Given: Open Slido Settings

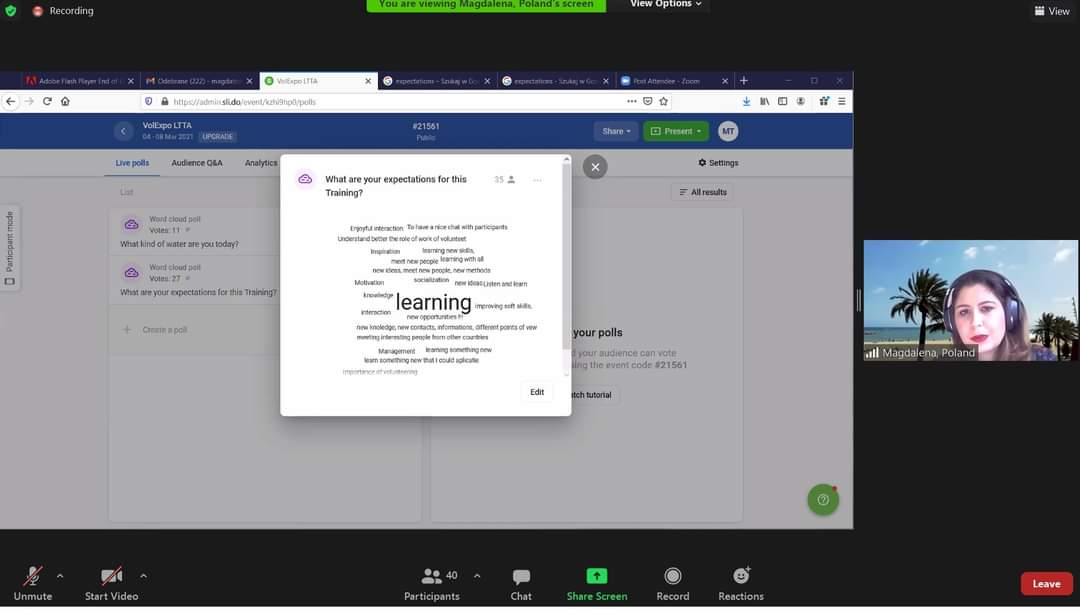Looking at the screenshot, I should (718, 163).
